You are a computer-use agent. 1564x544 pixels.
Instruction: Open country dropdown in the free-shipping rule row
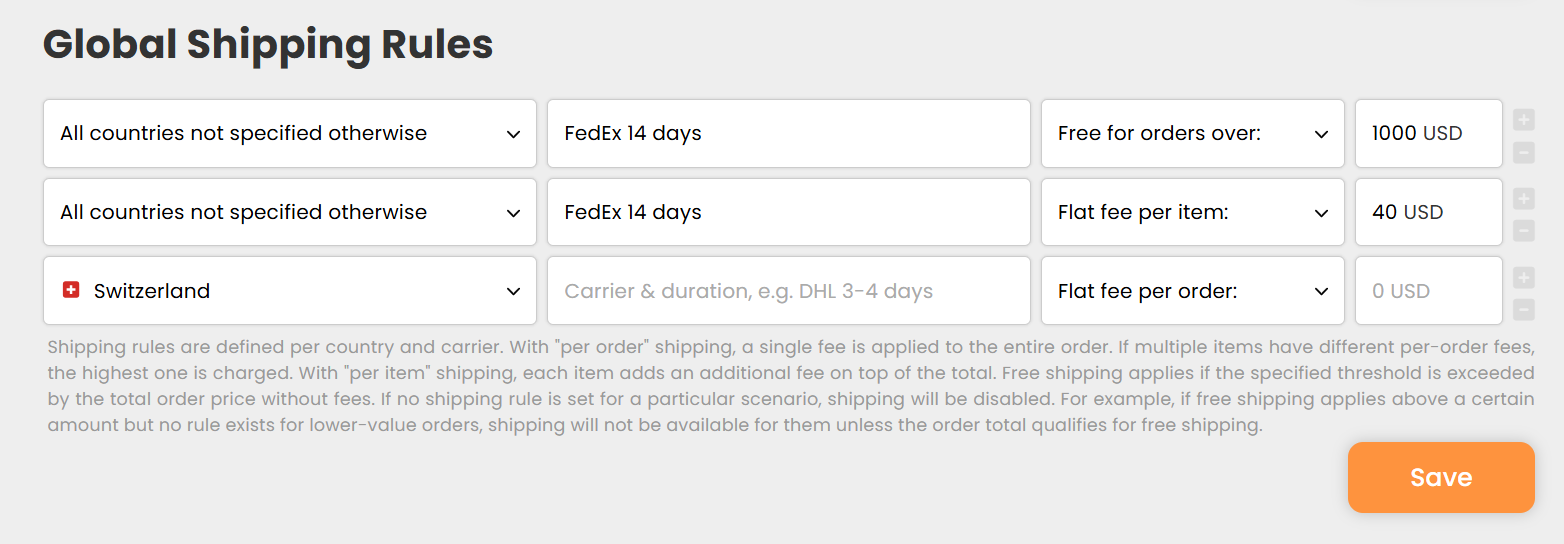tap(290, 134)
